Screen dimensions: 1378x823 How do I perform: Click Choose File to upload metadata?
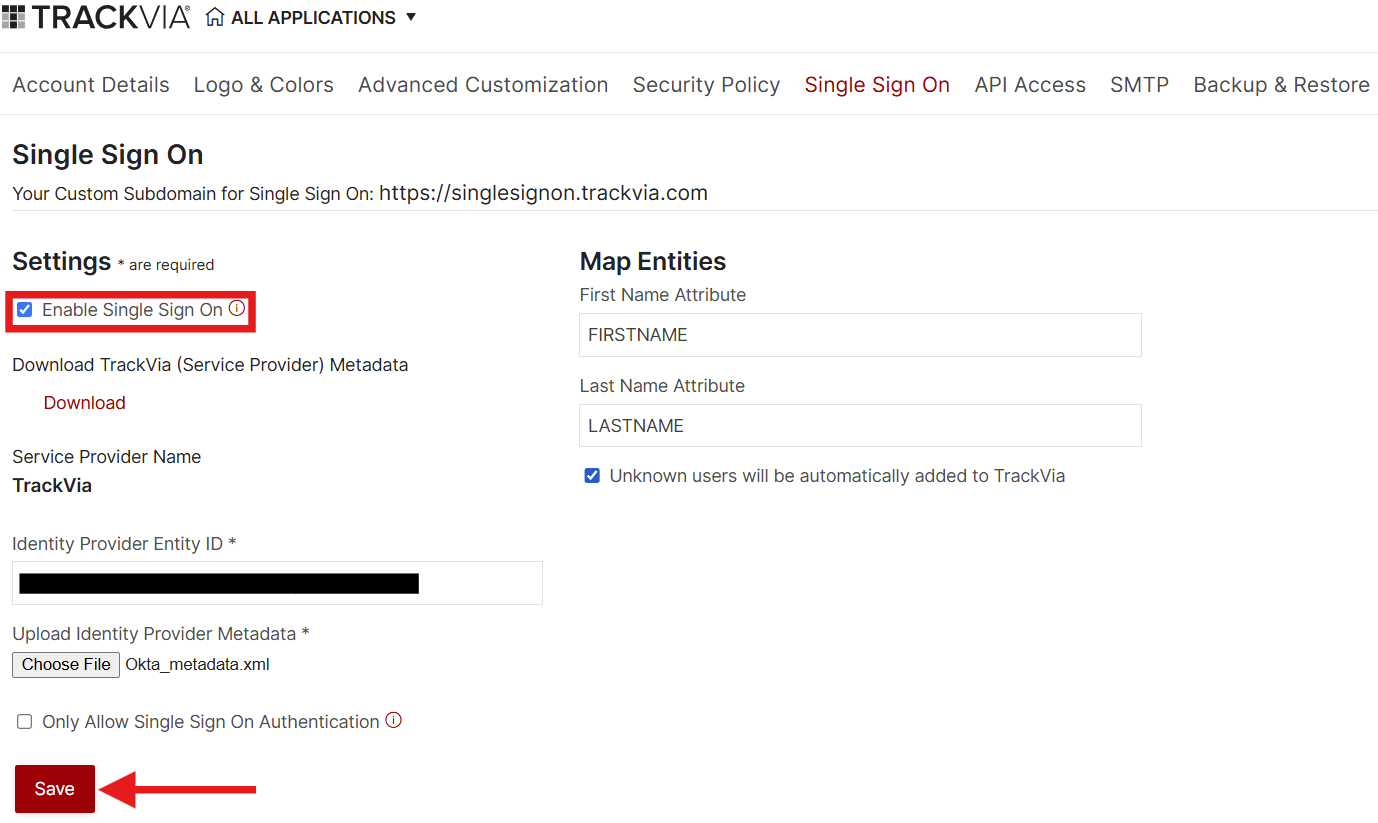[67, 664]
